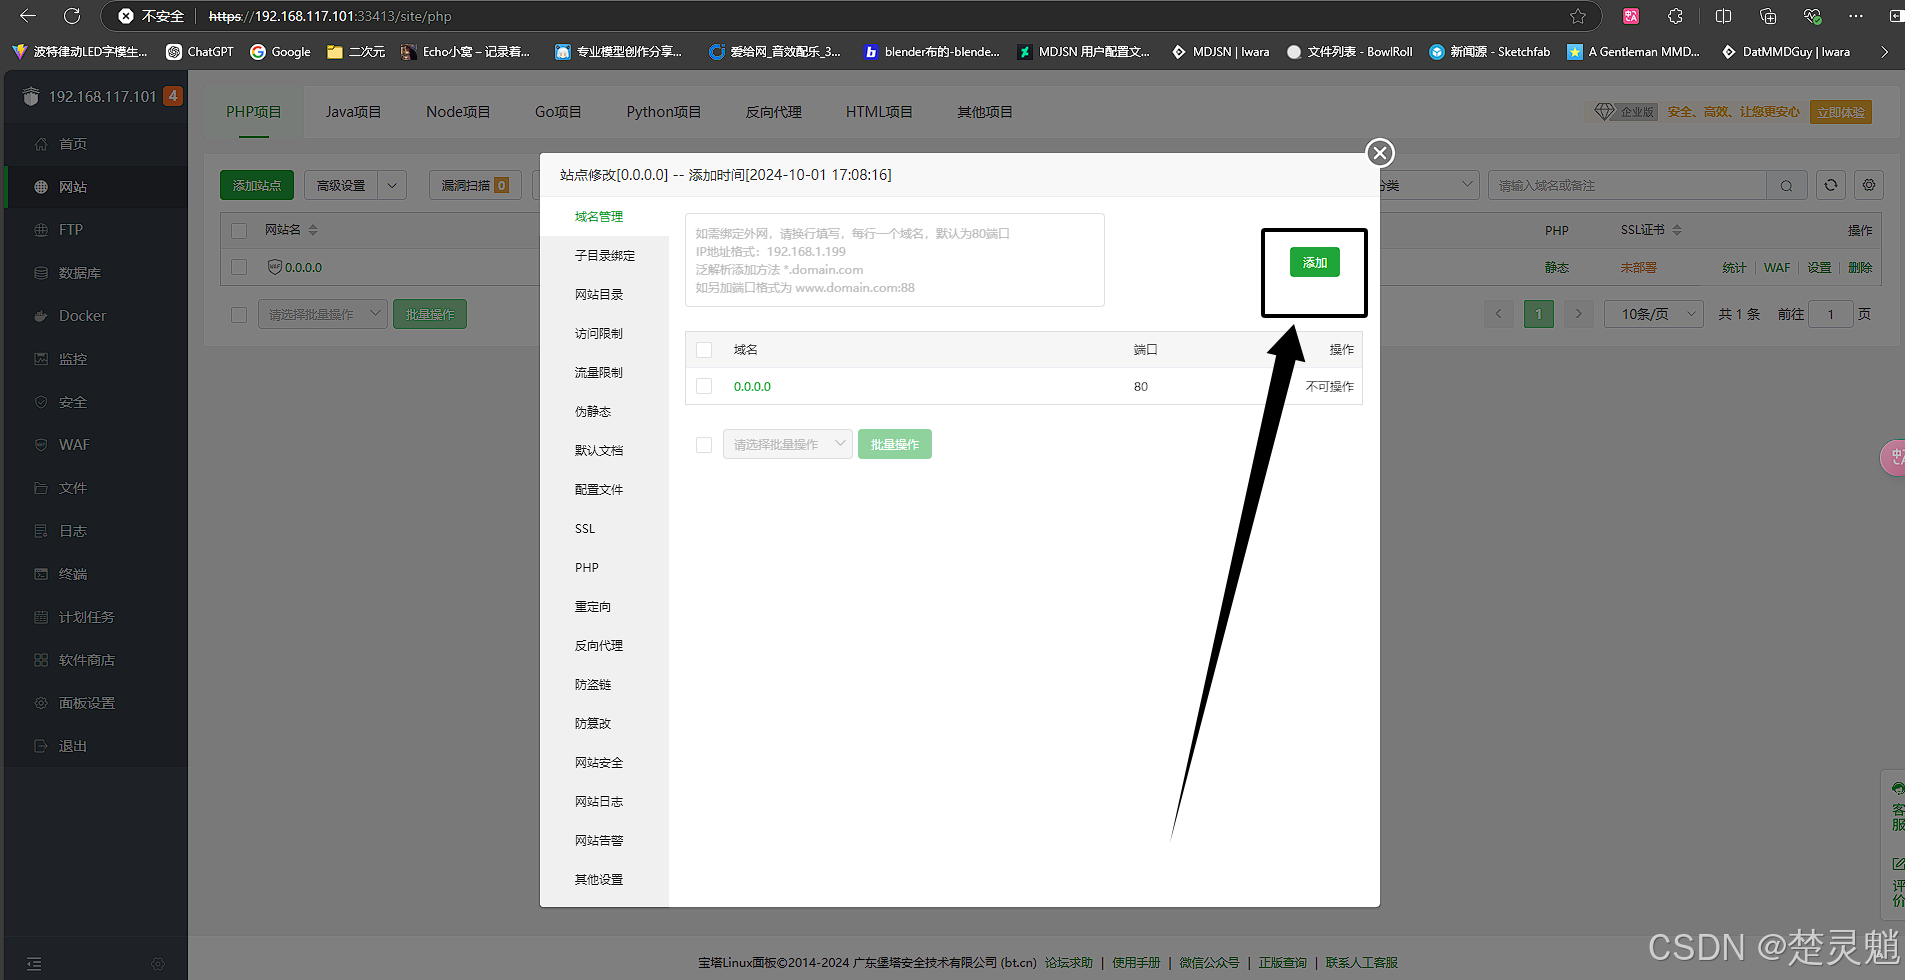Viewport: 1905px width, 980px height.
Task: Refresh site list with refresh icon
Action: [x=1831, y=185]
